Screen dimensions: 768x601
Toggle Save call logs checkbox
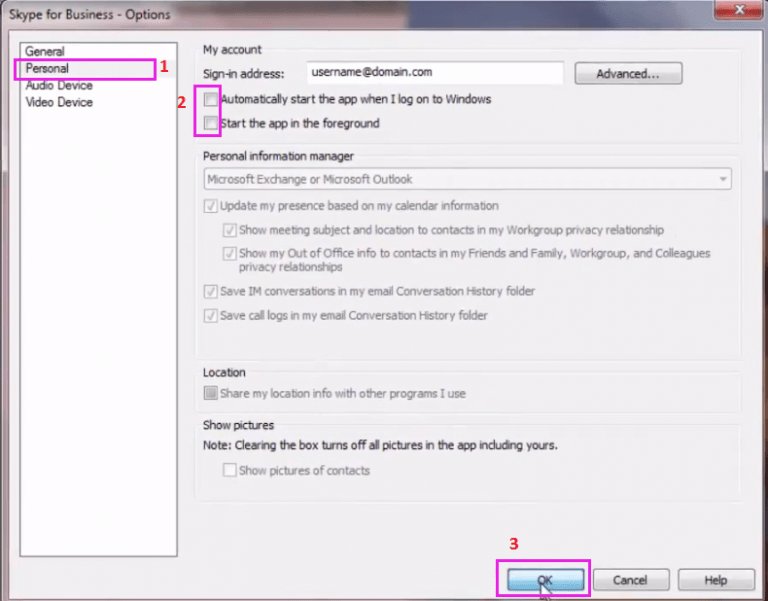(x=211, y=315)
